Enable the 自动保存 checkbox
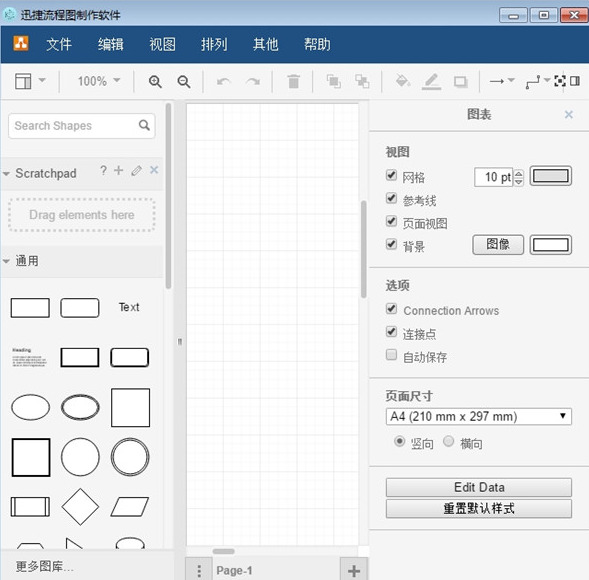The height and width of the screenshot is (580, 589). (x=391, y=355)
